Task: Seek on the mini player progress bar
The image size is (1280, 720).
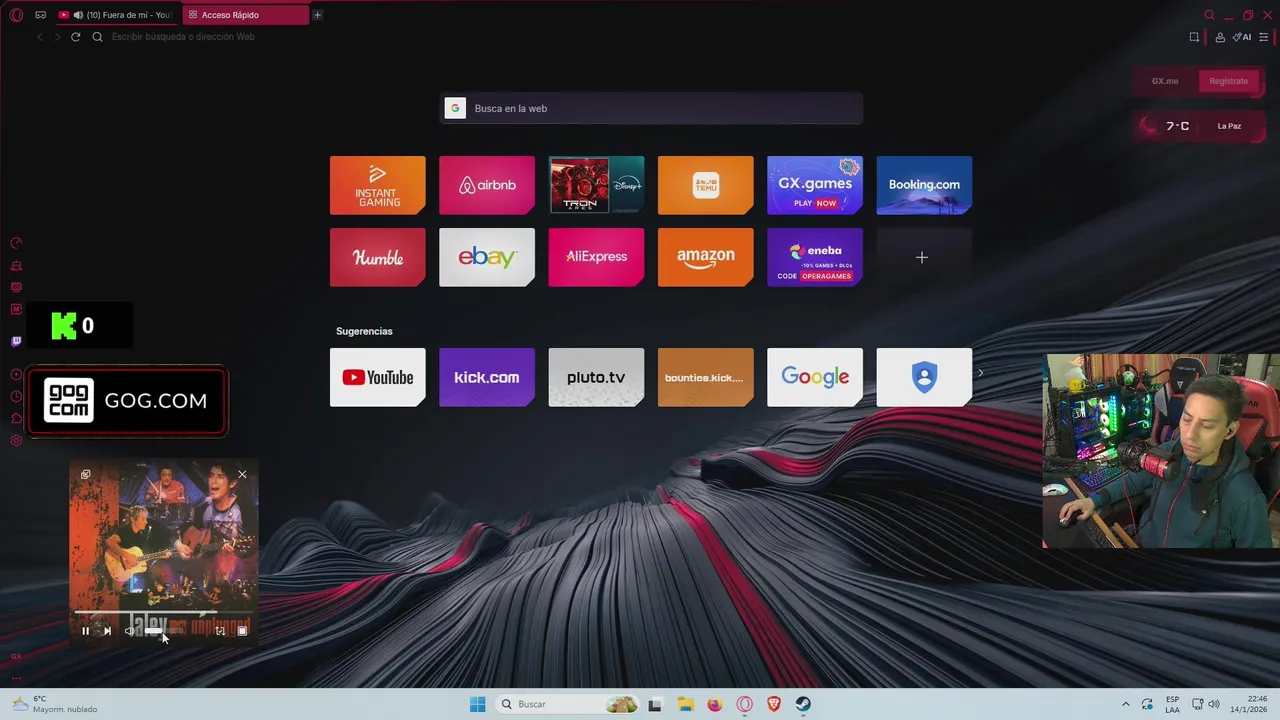Action: coord(163,612)
